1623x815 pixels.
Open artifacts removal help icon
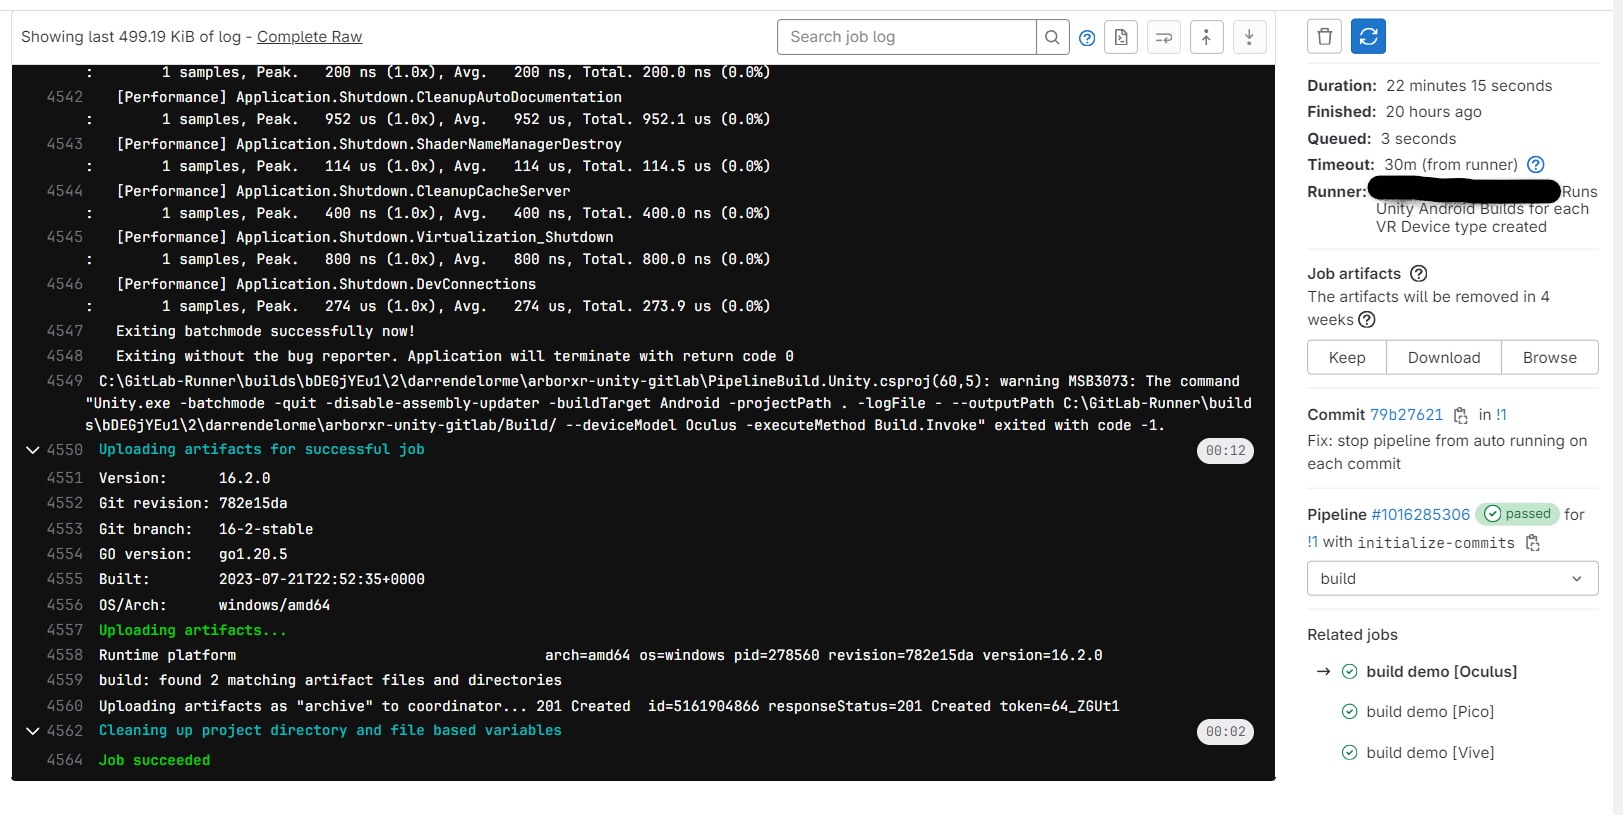[1367, 320]
